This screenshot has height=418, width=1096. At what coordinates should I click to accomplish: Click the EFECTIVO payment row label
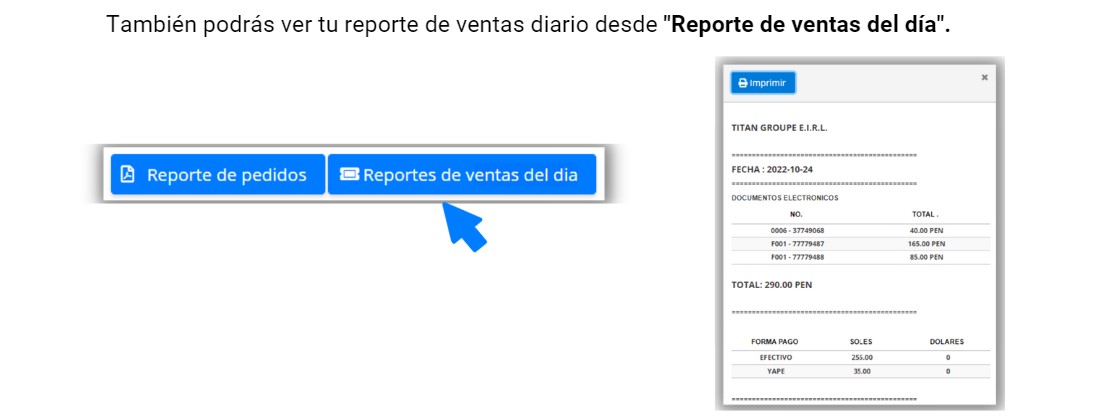(775, 357)
